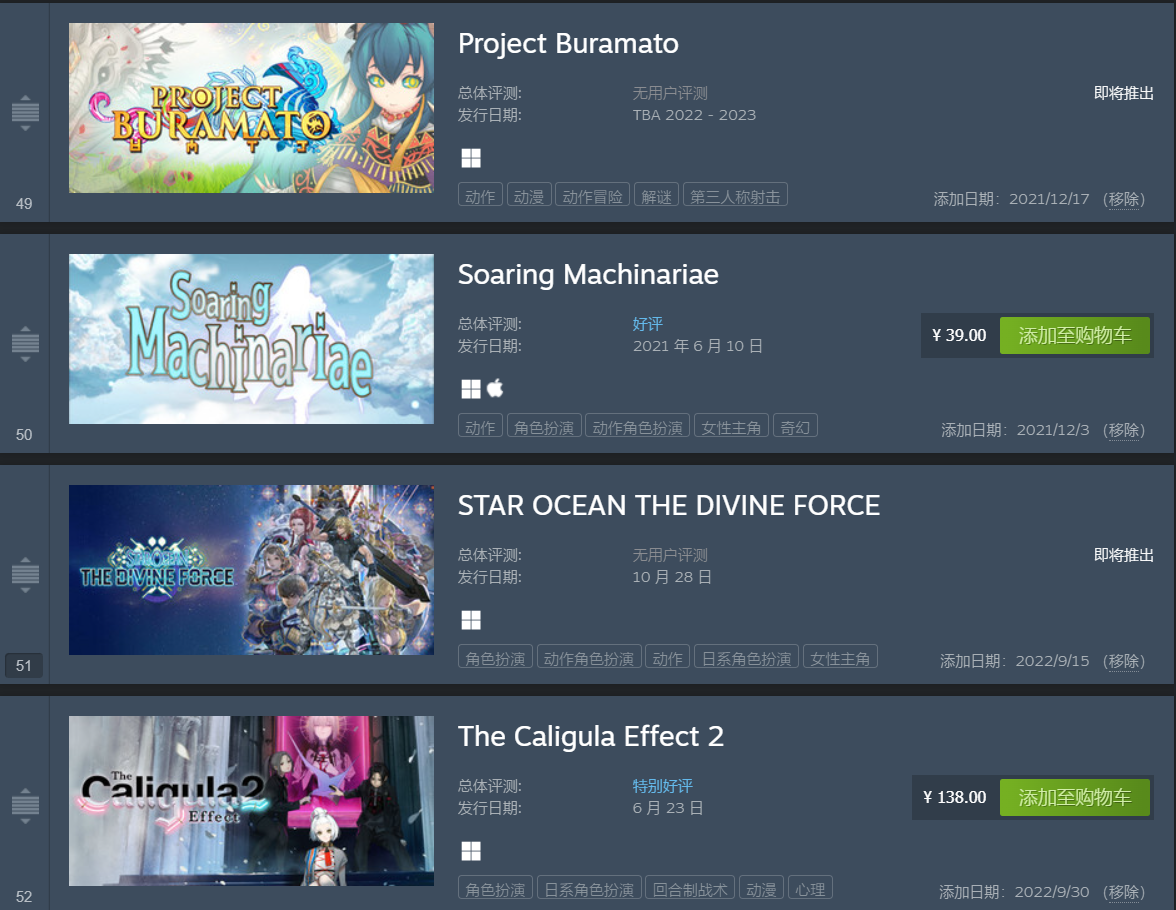Select the 回合制战术 tag on Caligula Effect 2
This screenshot has width=1176, height=910.
click(x=690, y=888)
